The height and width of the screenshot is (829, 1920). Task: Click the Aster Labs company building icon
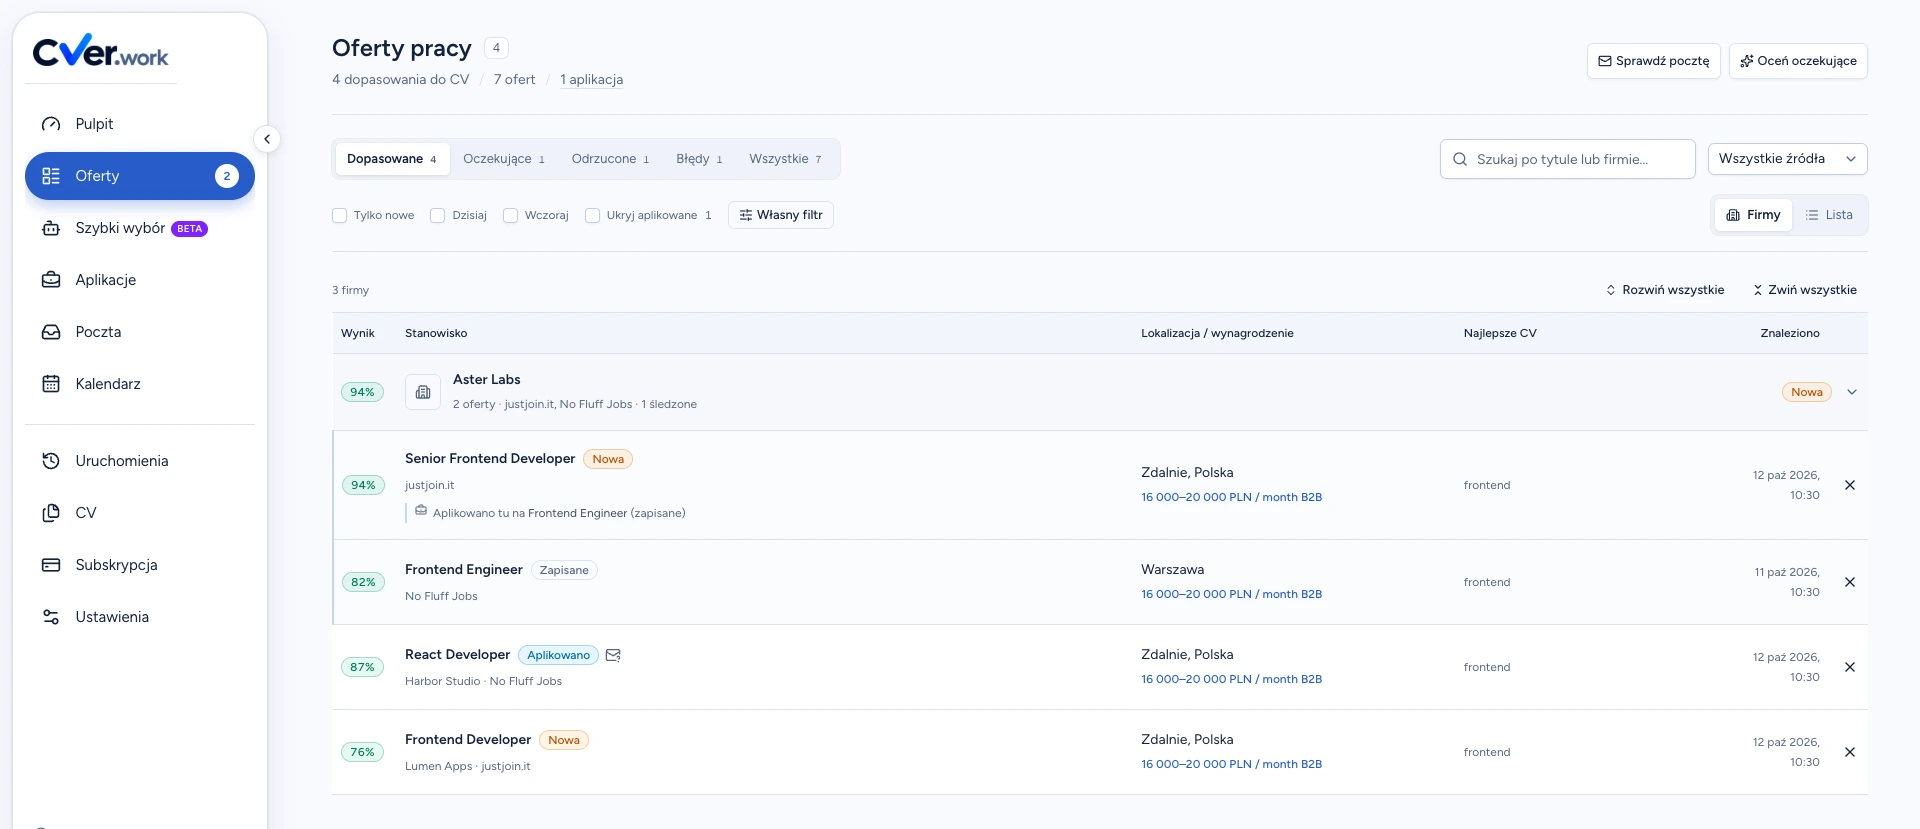(423, 392)
